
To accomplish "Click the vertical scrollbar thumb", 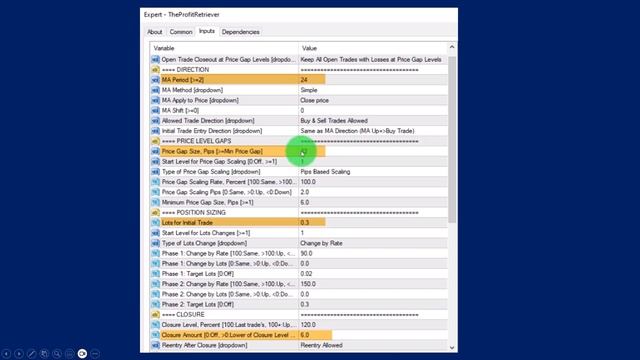I will 452,139.
